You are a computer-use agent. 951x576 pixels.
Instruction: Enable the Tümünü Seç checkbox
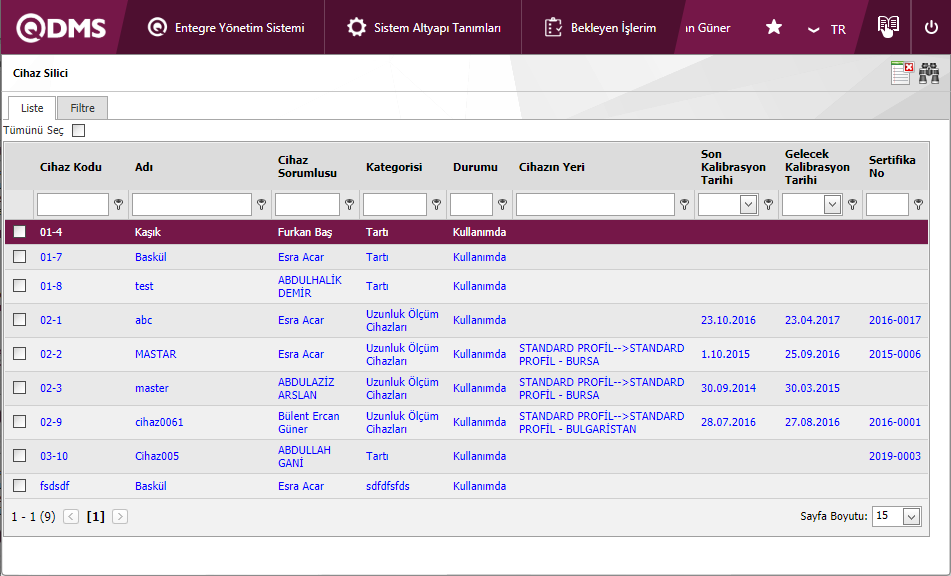pyautogui.click(x=79, y=130)
